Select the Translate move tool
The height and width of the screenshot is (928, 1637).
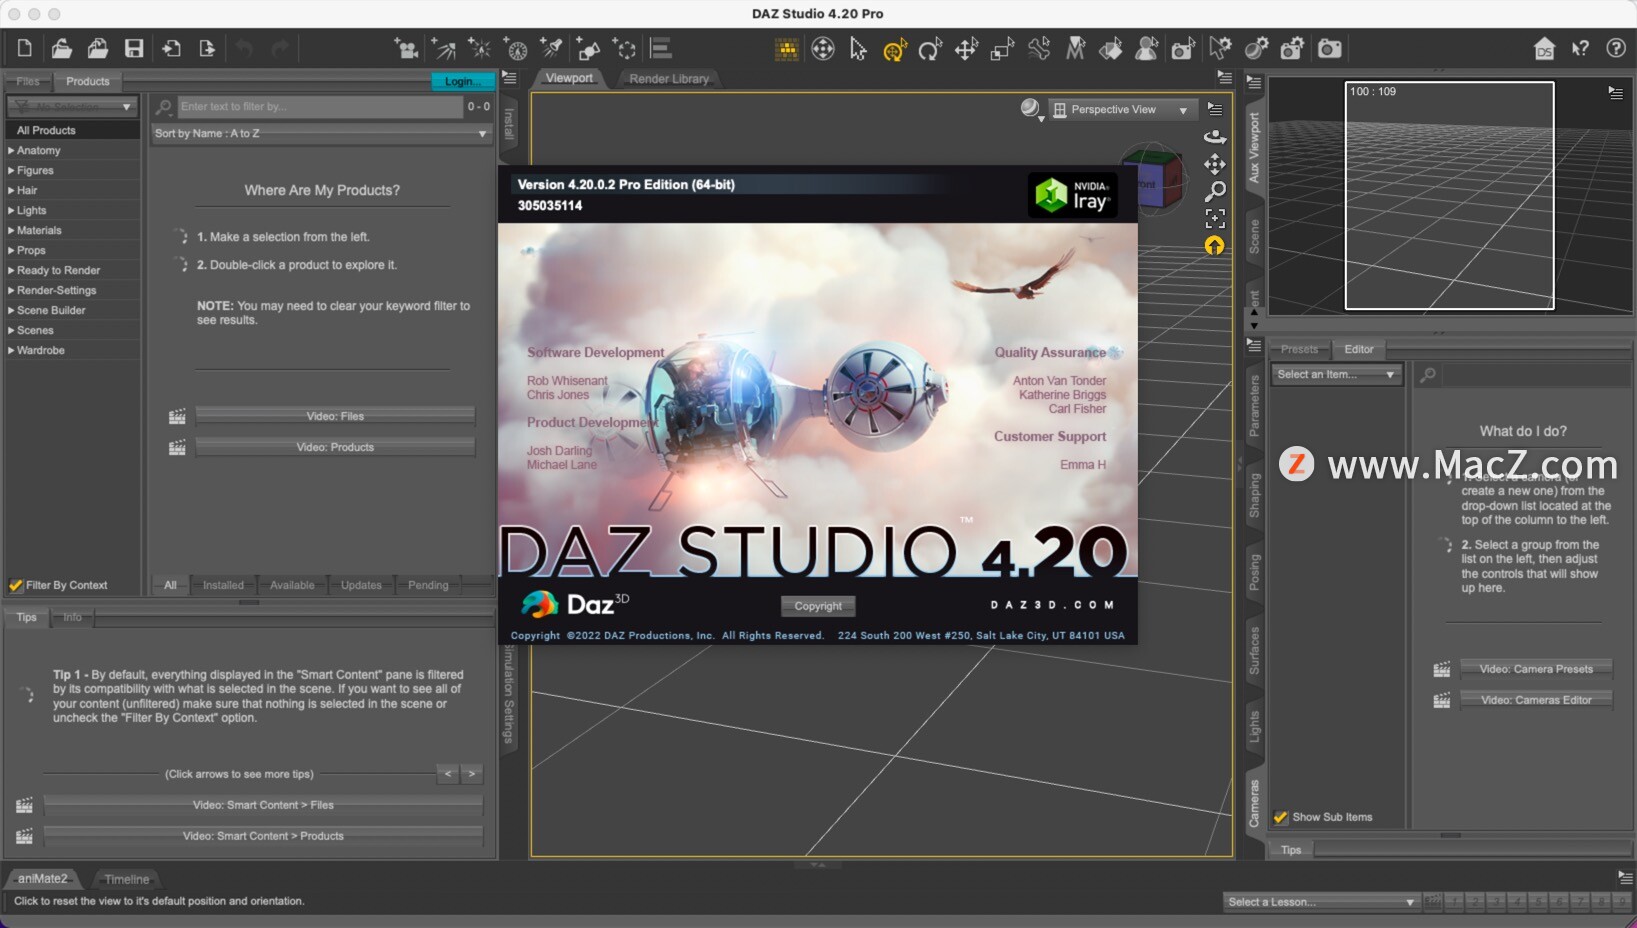966,48
